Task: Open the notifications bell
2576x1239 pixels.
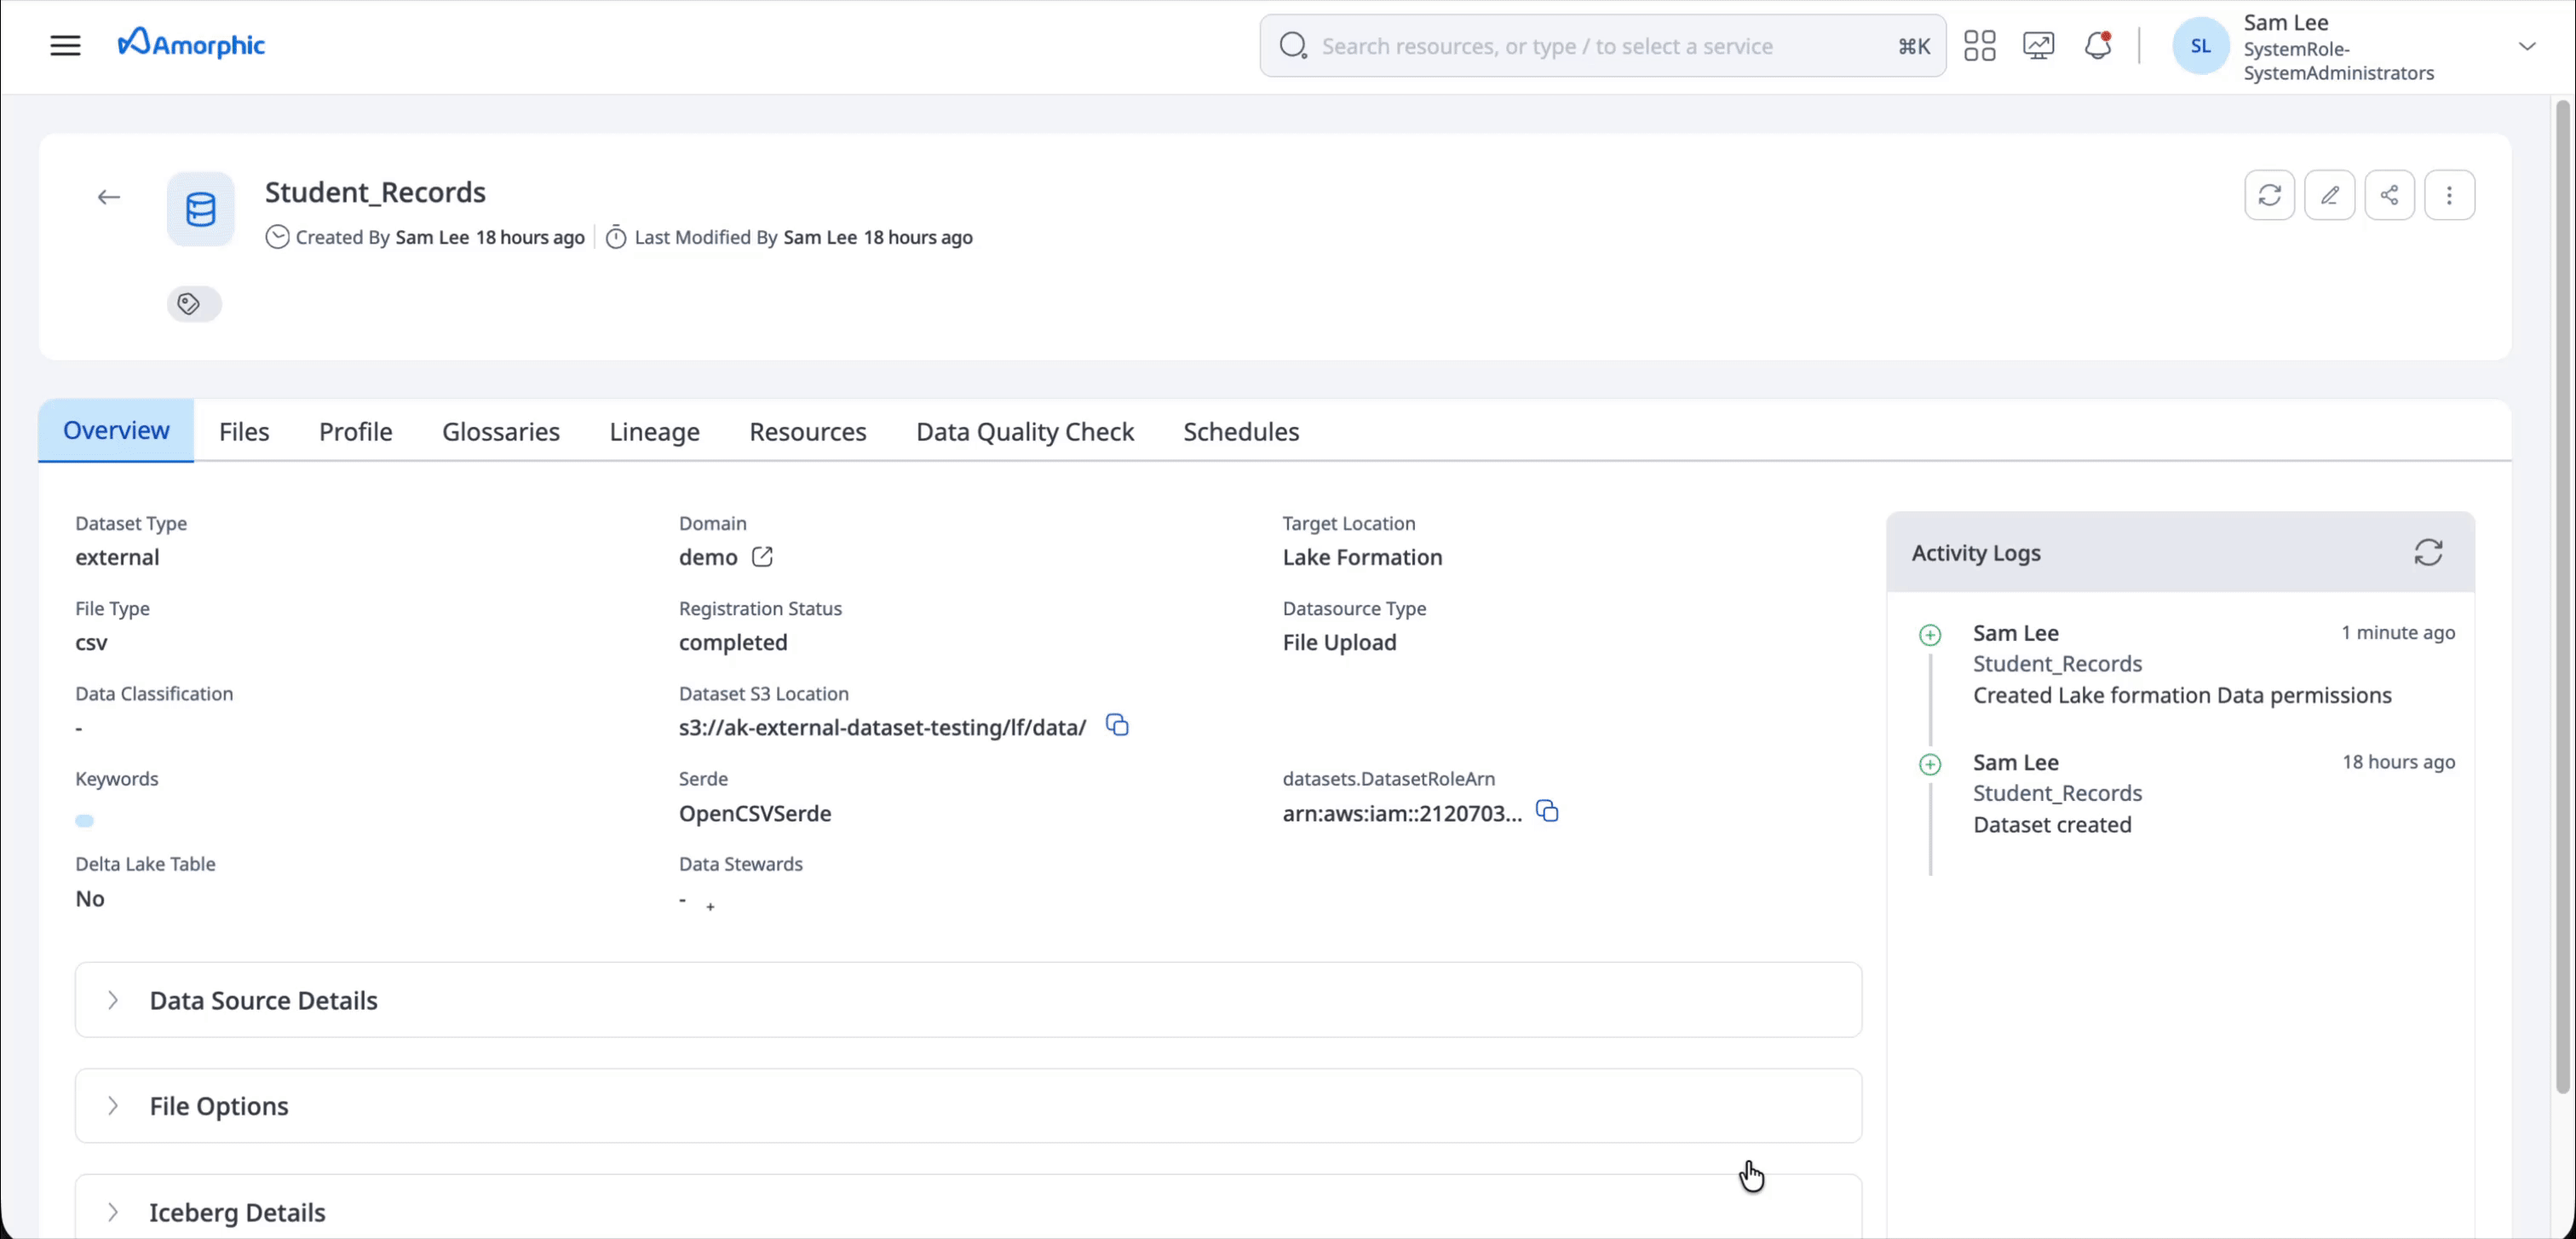Action: tap(2098, 45)
